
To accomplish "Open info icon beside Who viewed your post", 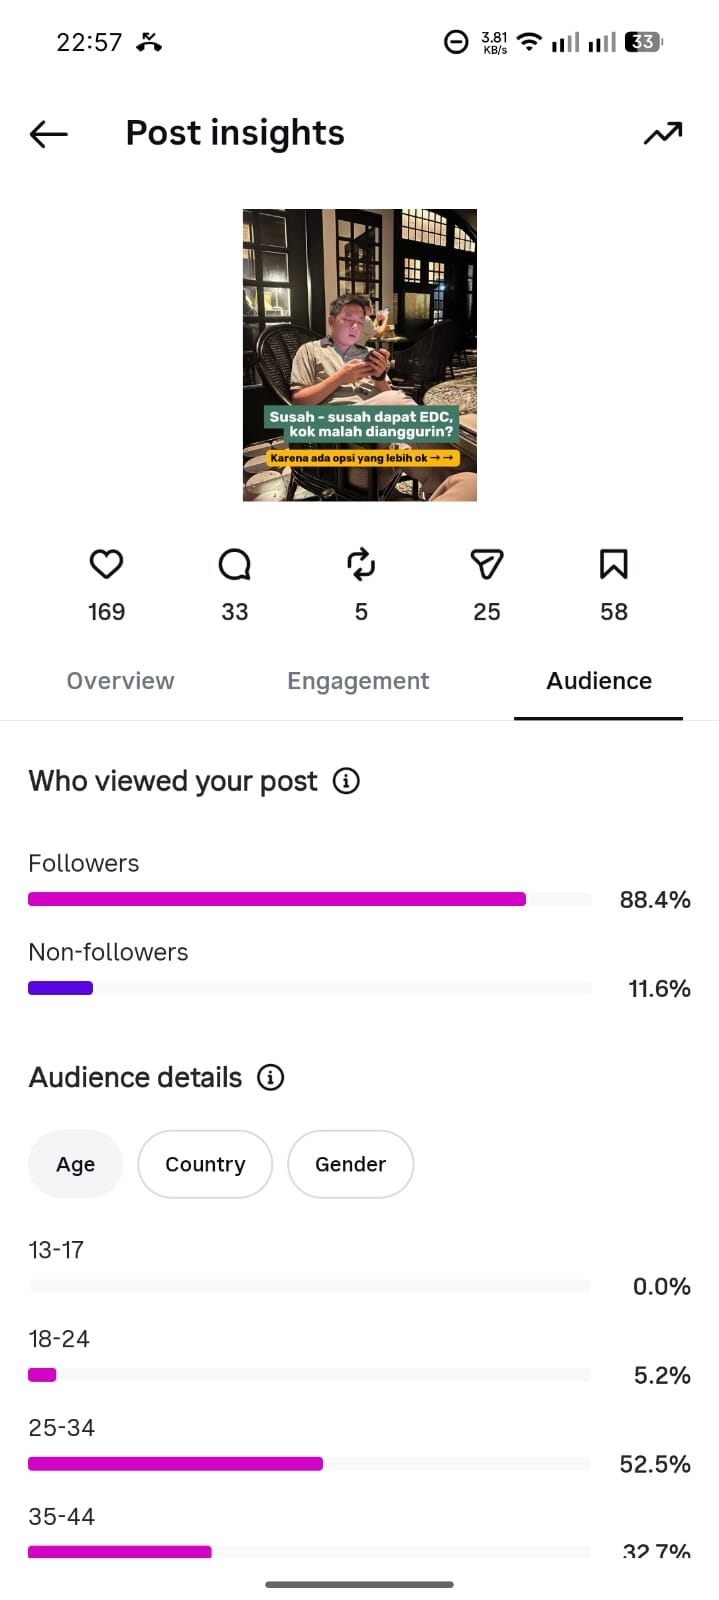I will pos(346,781).
